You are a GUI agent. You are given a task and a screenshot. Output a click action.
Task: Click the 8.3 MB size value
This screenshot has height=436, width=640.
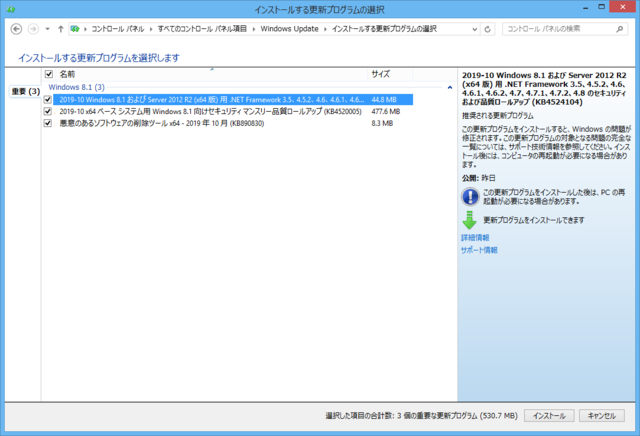pyautogui.click(x=382, y=123)
